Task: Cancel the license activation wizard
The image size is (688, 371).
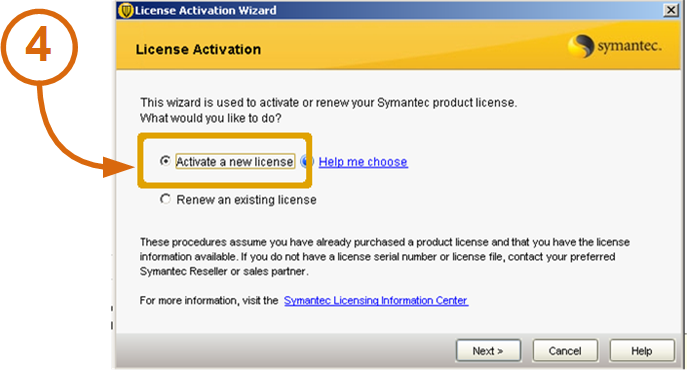Action: point(565,351)
